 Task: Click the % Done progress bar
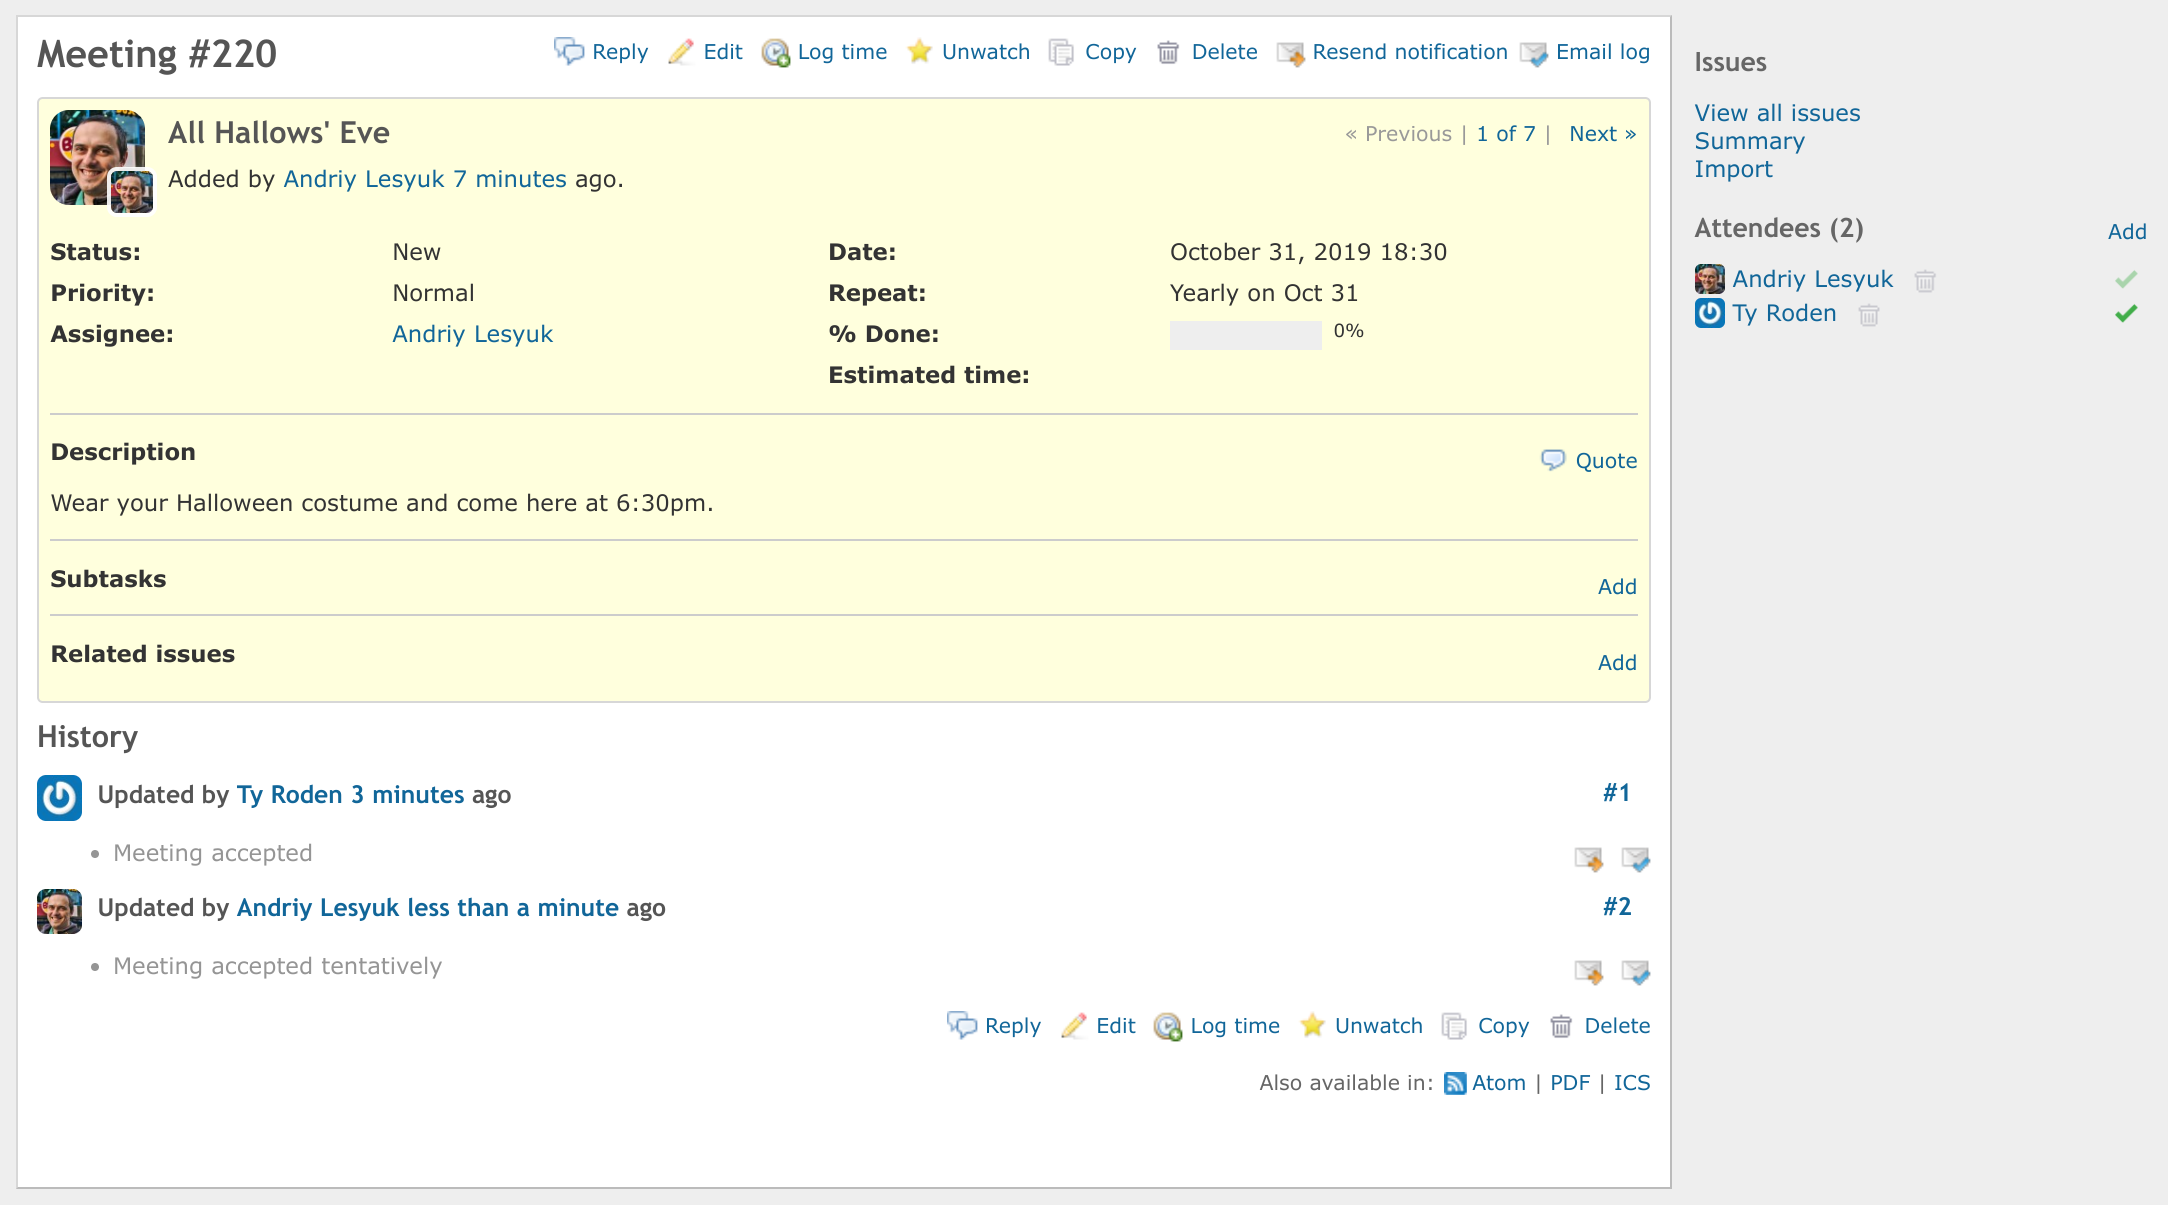[1245, 335]
